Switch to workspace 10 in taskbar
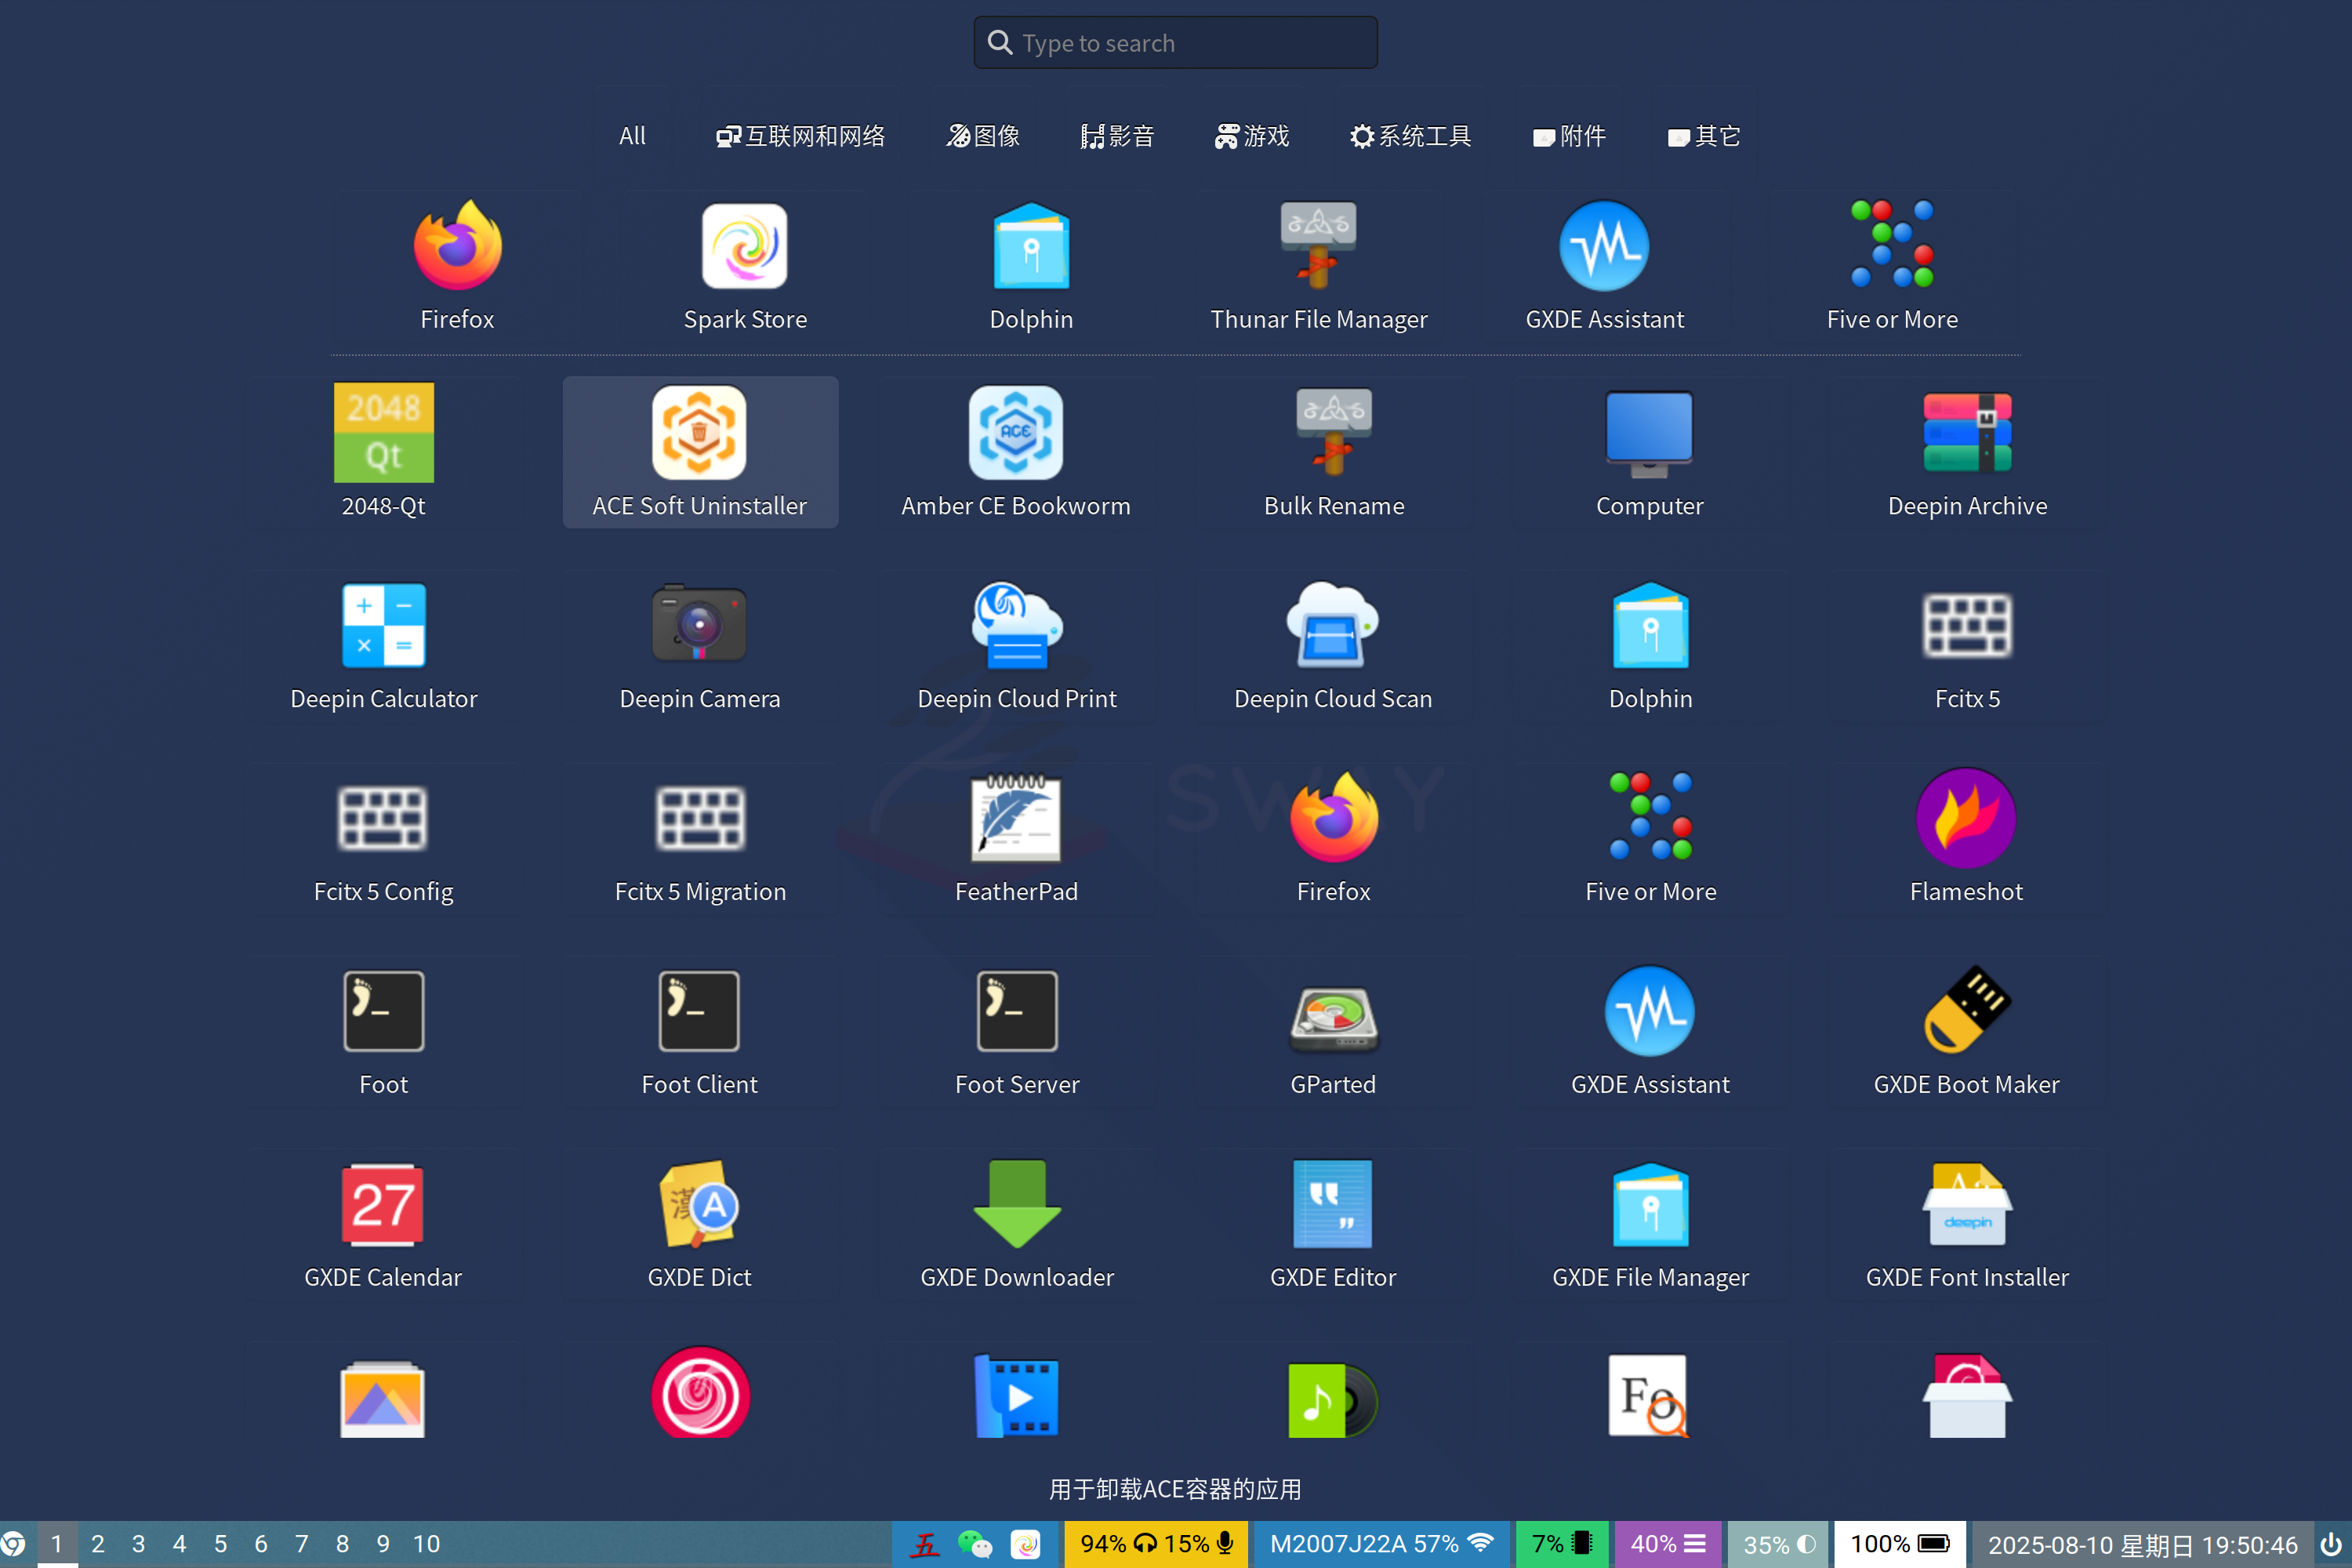Image resolution: width=2352 pixels, height=1568 pixels. point(426,1544)
